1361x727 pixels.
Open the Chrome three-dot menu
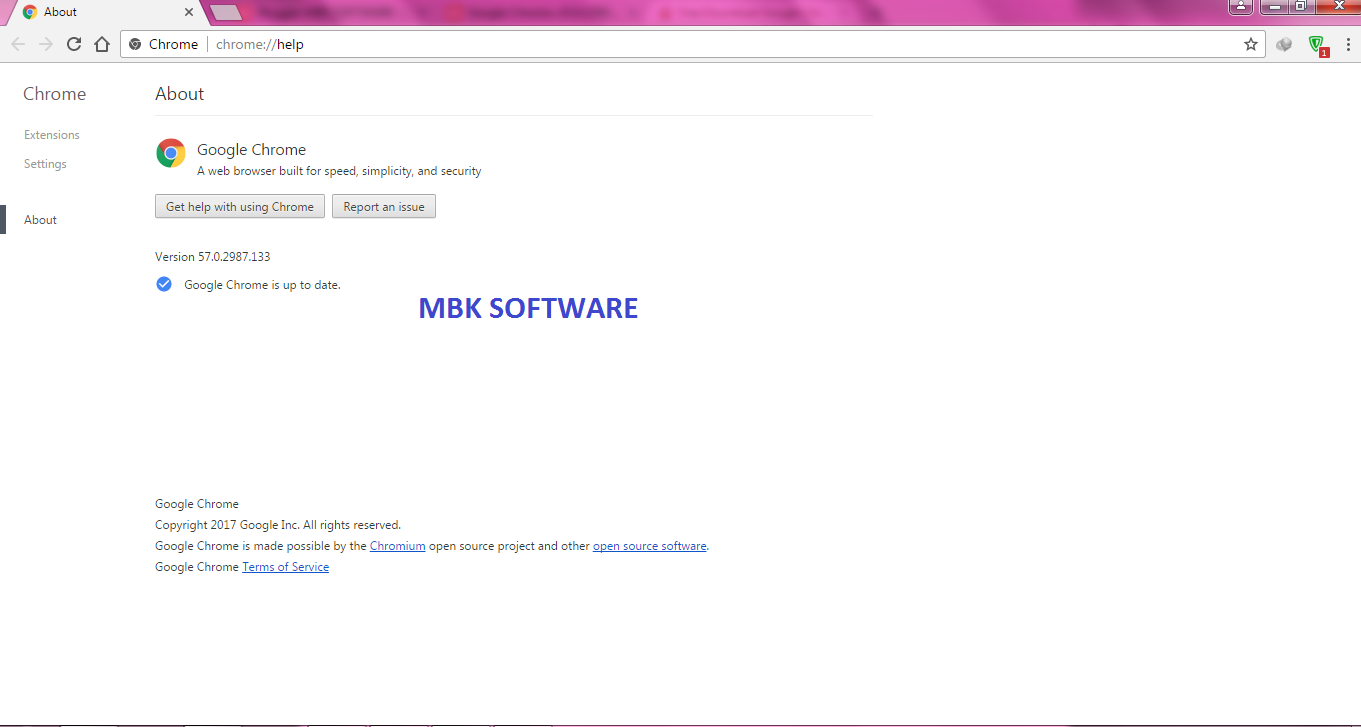[x=1348, y=44]
